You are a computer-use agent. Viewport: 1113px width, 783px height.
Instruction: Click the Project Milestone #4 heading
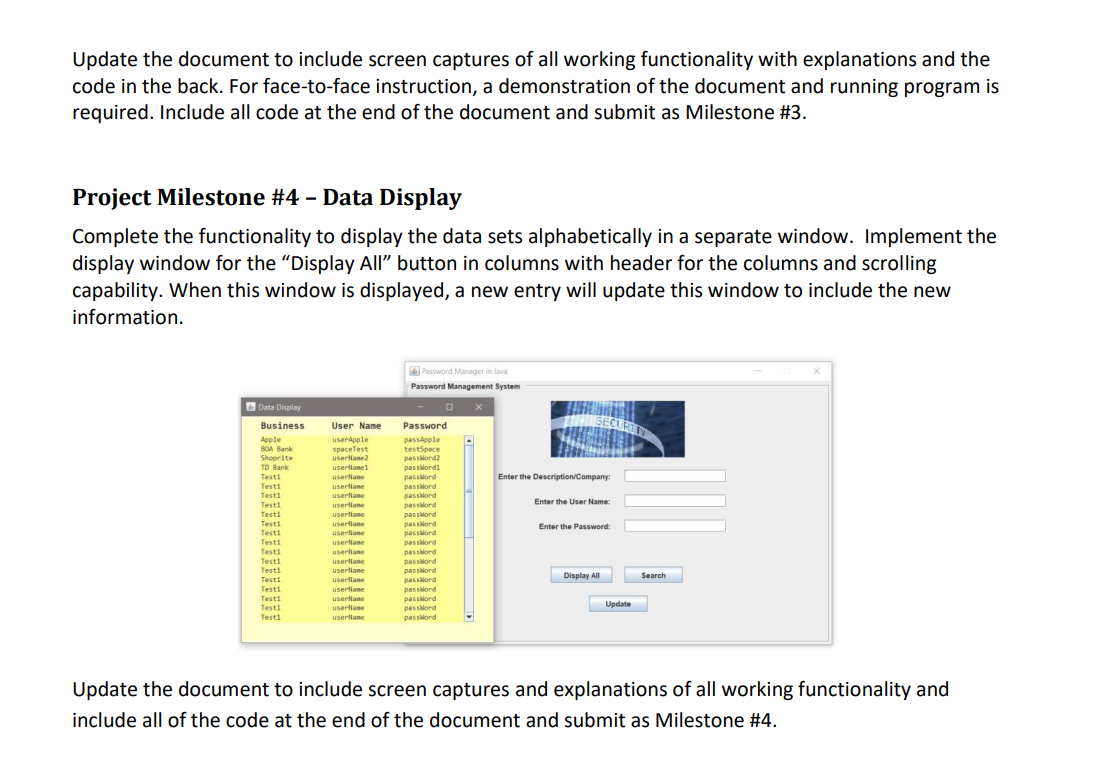[267, 197]
